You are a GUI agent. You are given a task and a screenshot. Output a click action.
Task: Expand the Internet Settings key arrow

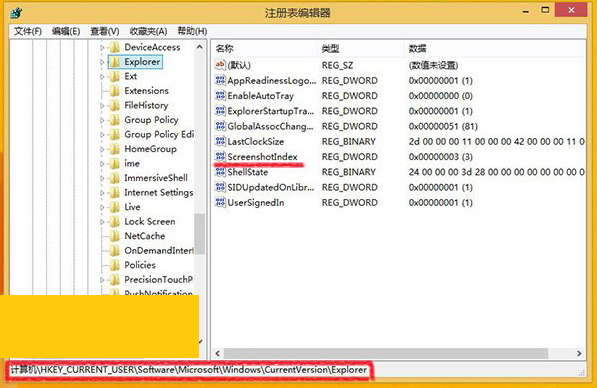click(x=102, y=193)
